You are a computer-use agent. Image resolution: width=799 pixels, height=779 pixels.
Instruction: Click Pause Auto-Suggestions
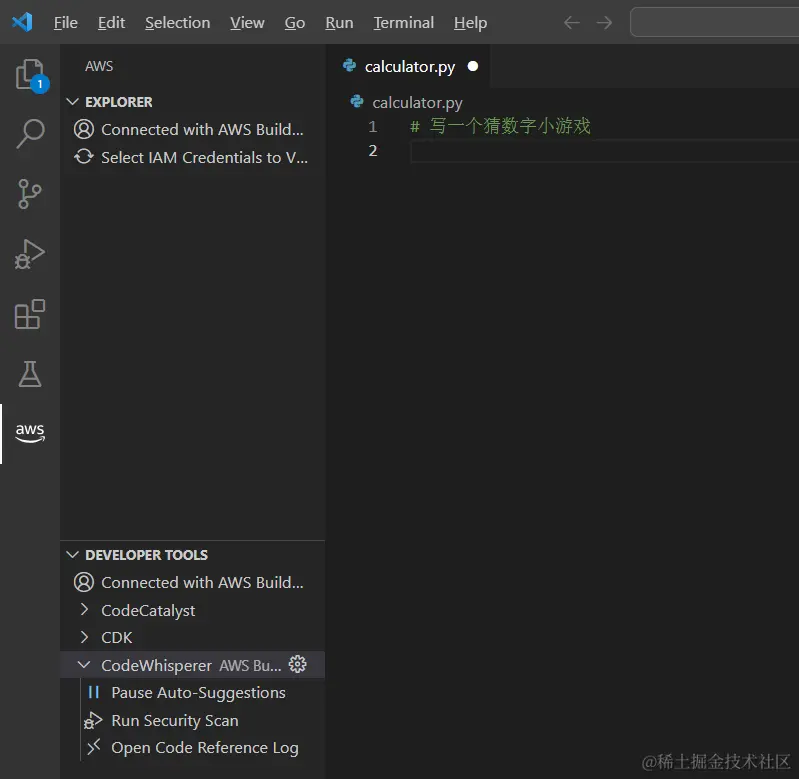(x=199, y=693)
